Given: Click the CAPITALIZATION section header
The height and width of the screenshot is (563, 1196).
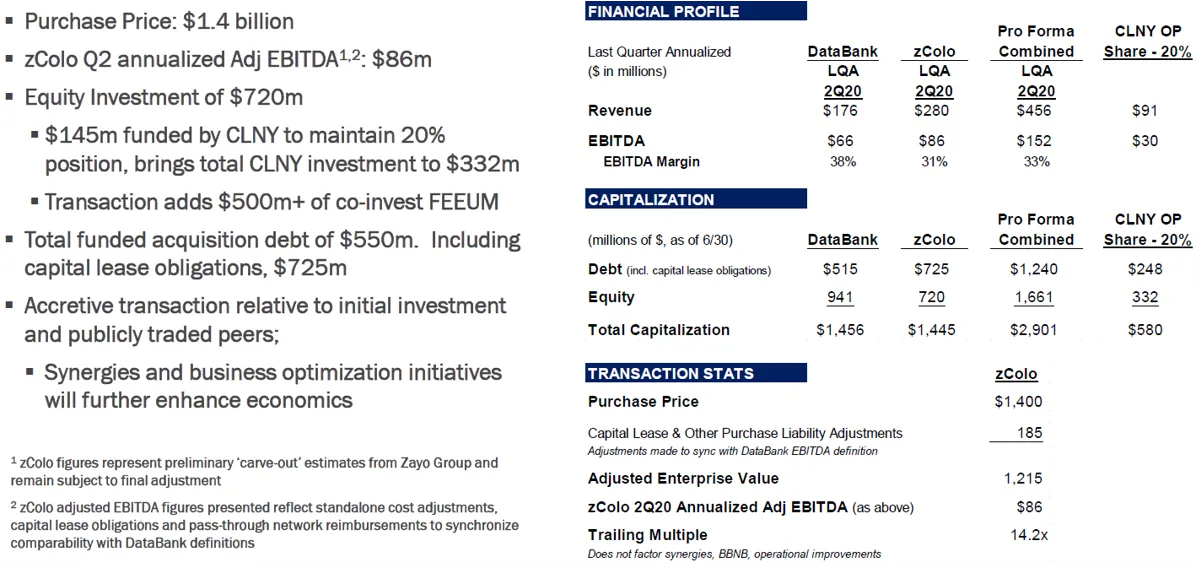Looking at the screenshot, I should [651, 199].
